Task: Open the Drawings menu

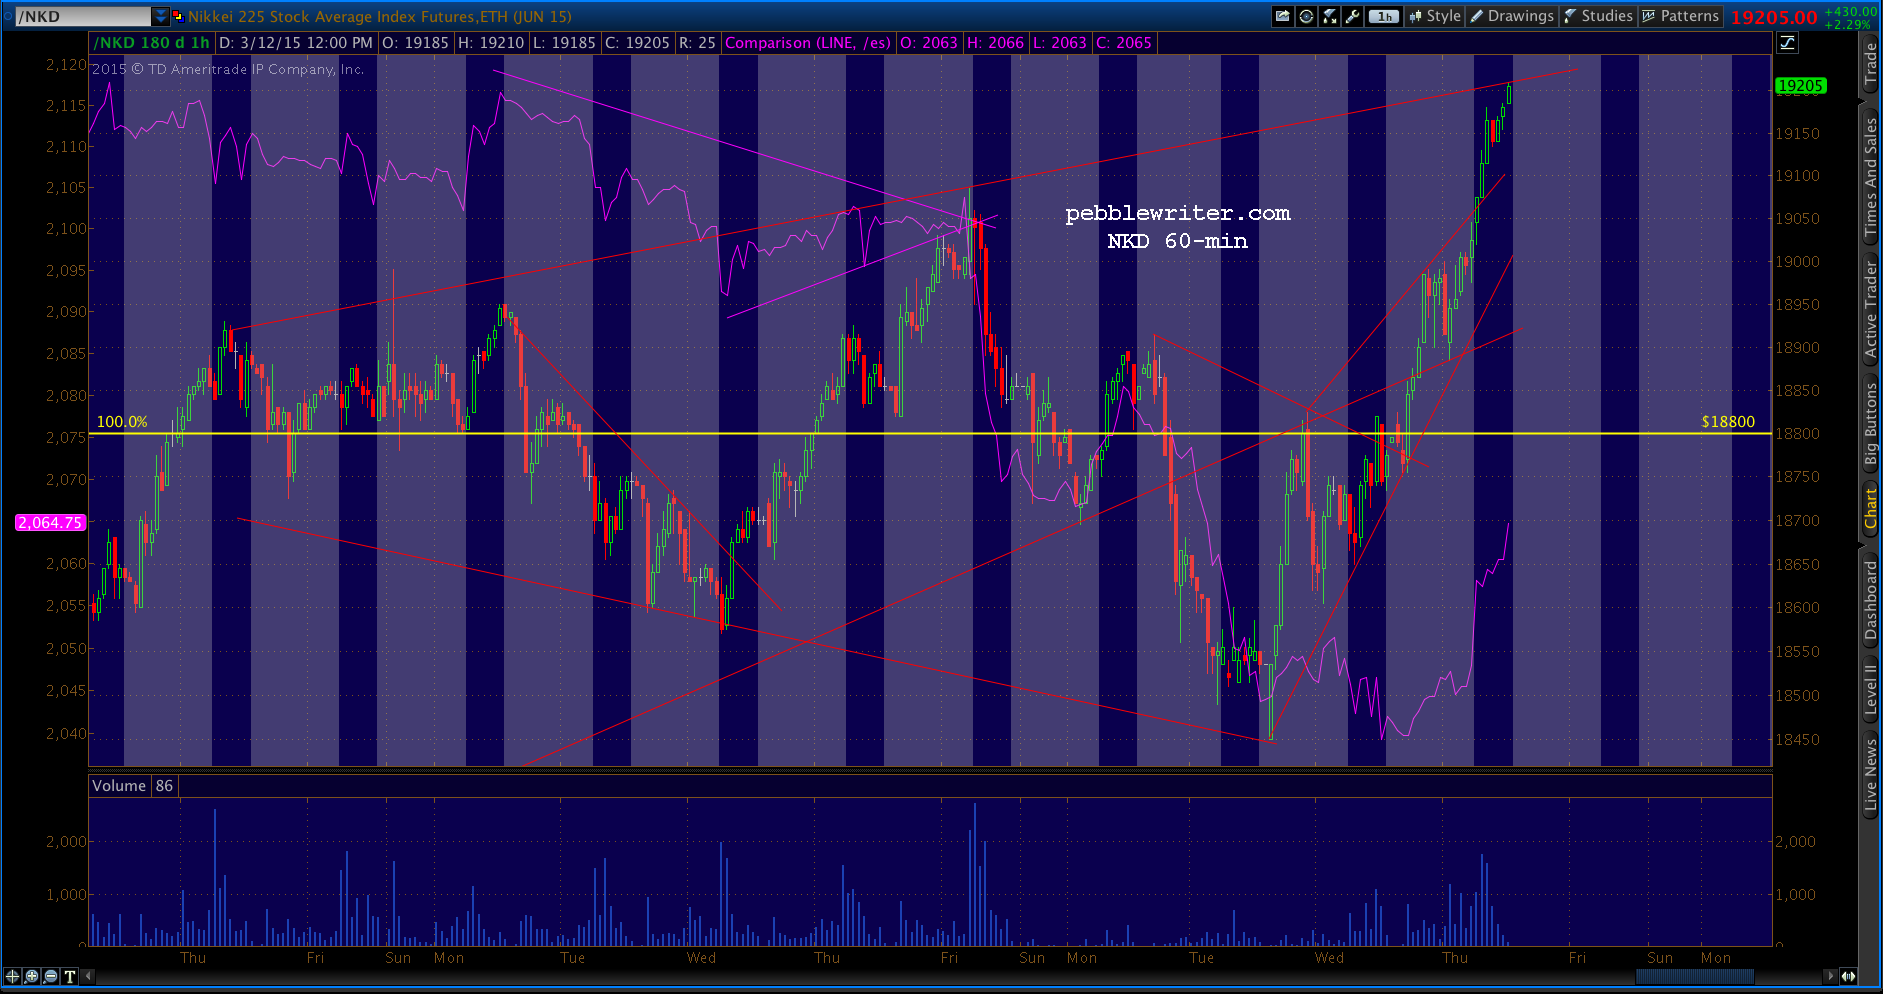Action: pyautogui.click(x=1512, y=16)
